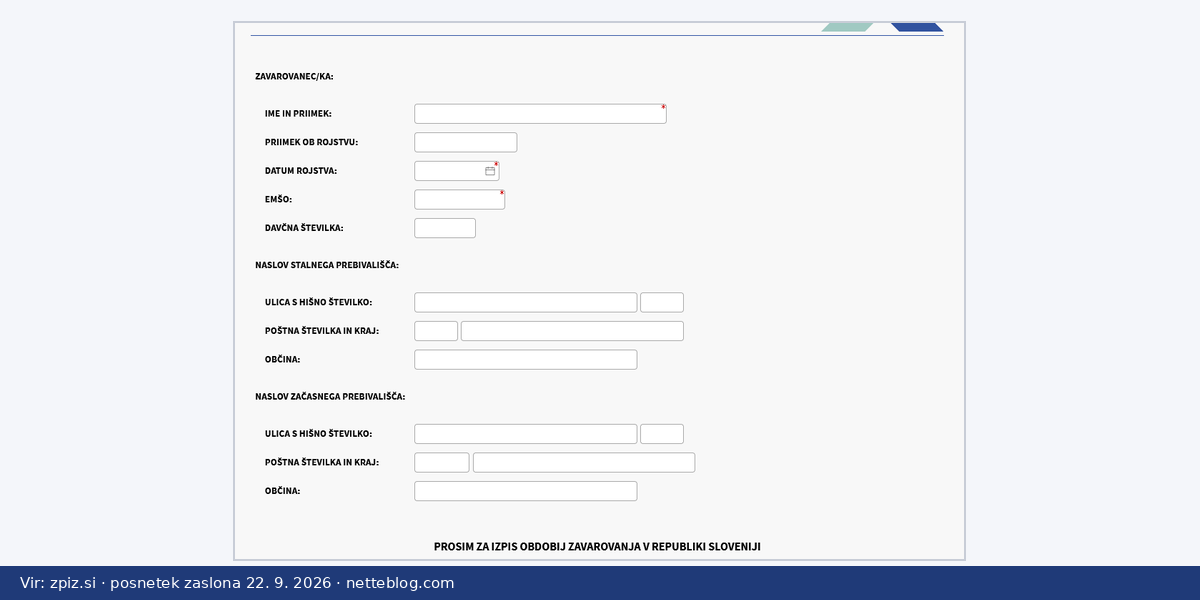Focus the street field under stalnega prebivališča

pyautogui.click(x=526, y=302)
